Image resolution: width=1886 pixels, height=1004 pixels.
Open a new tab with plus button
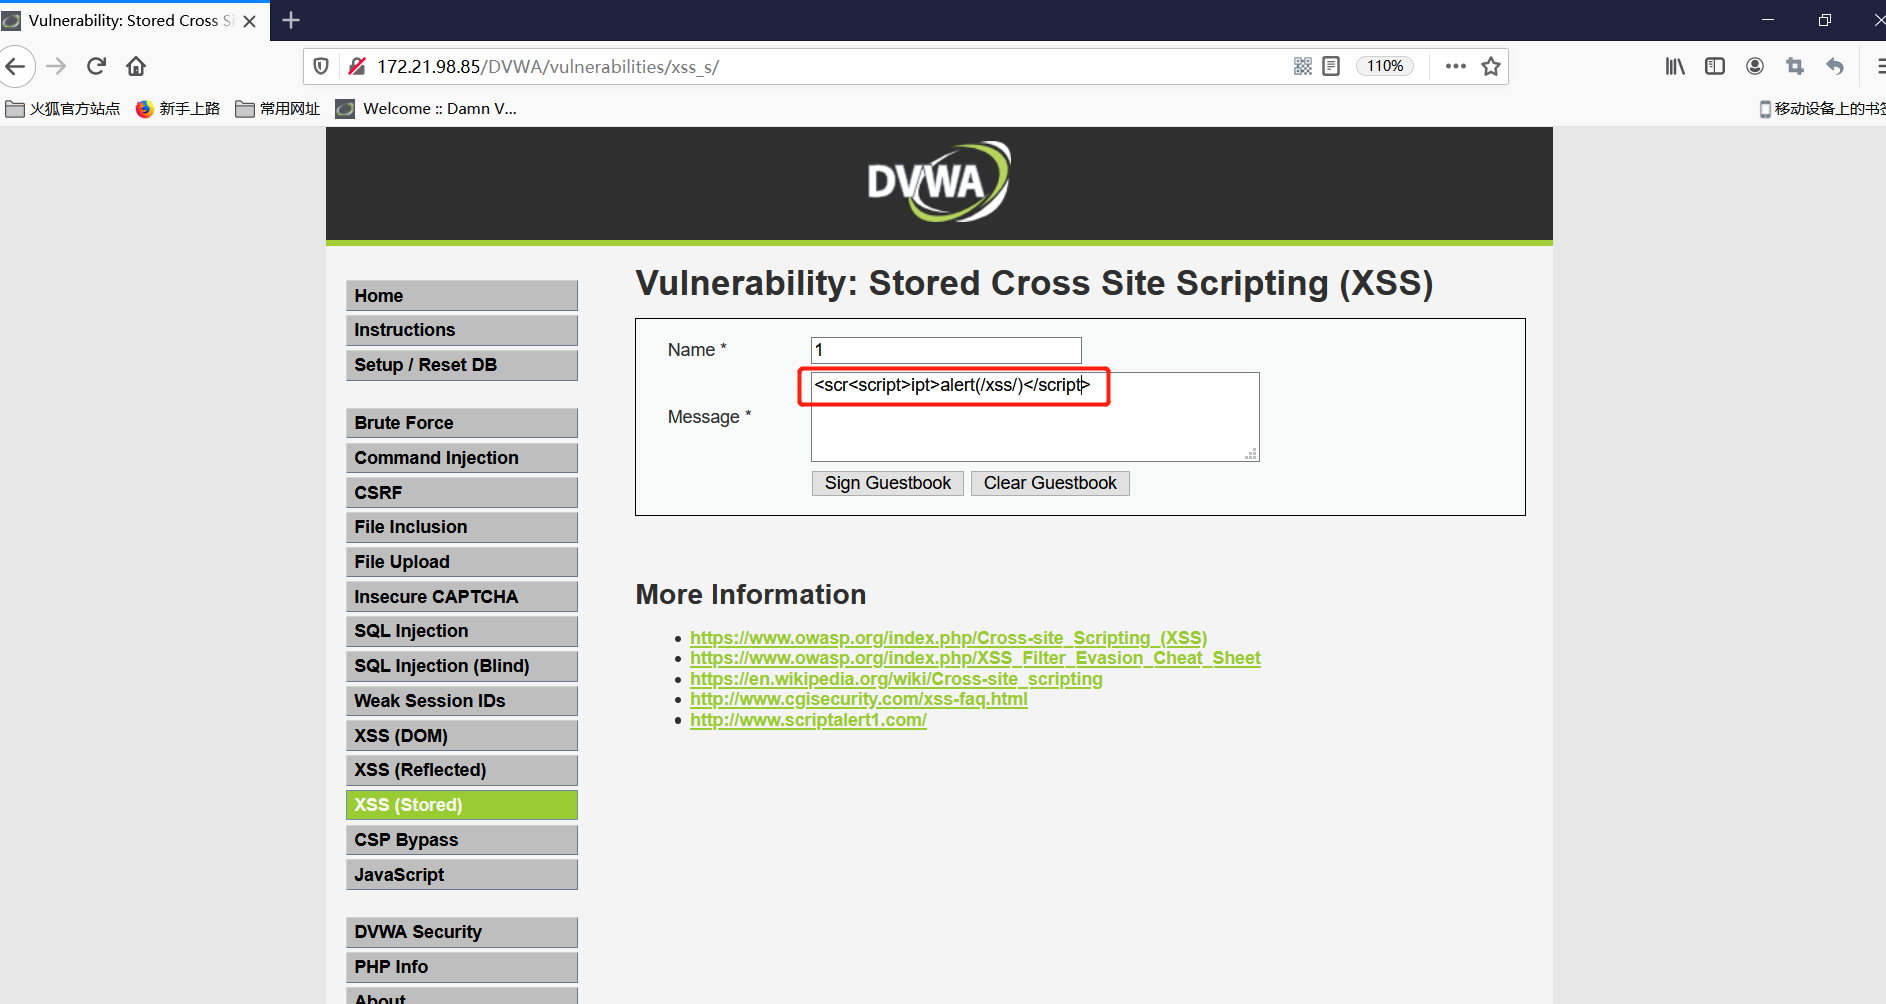(291, 20)
